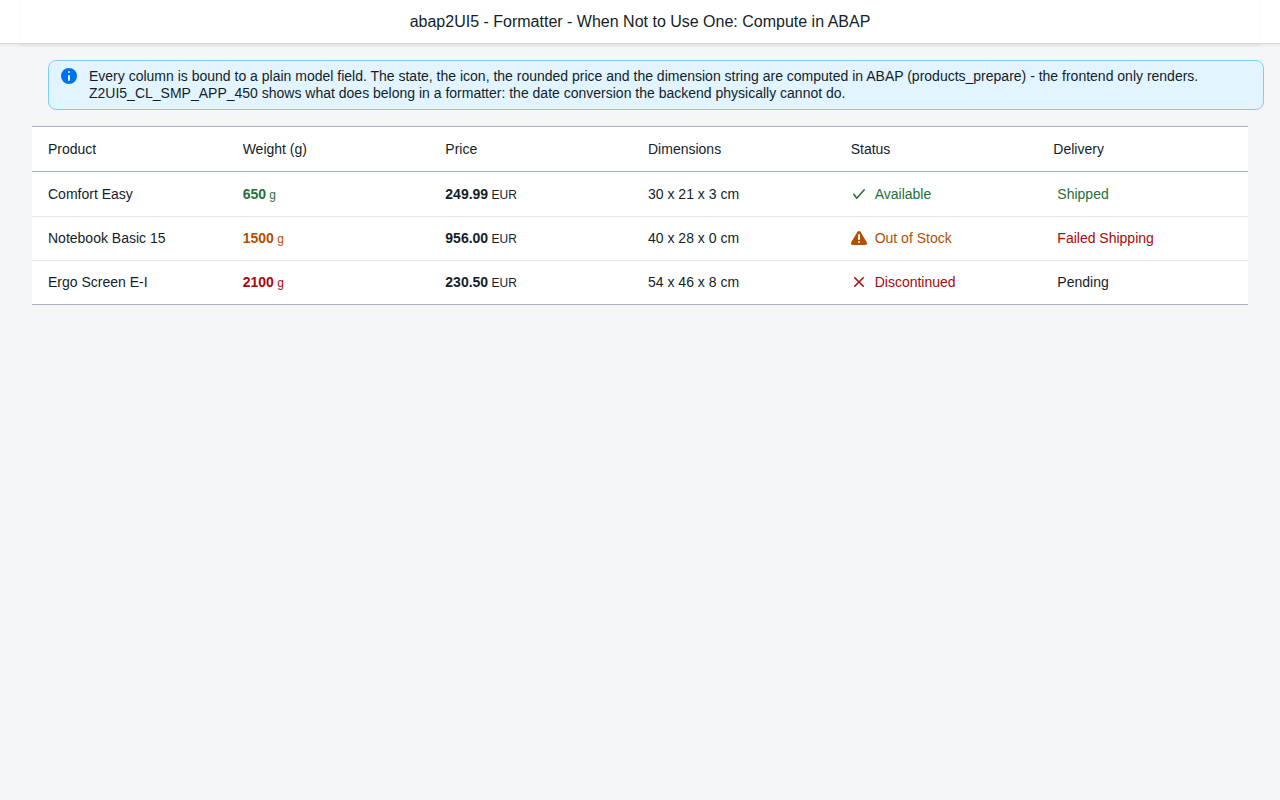Click the page title abap2UI5 - Formatter

tap(640, 21)
